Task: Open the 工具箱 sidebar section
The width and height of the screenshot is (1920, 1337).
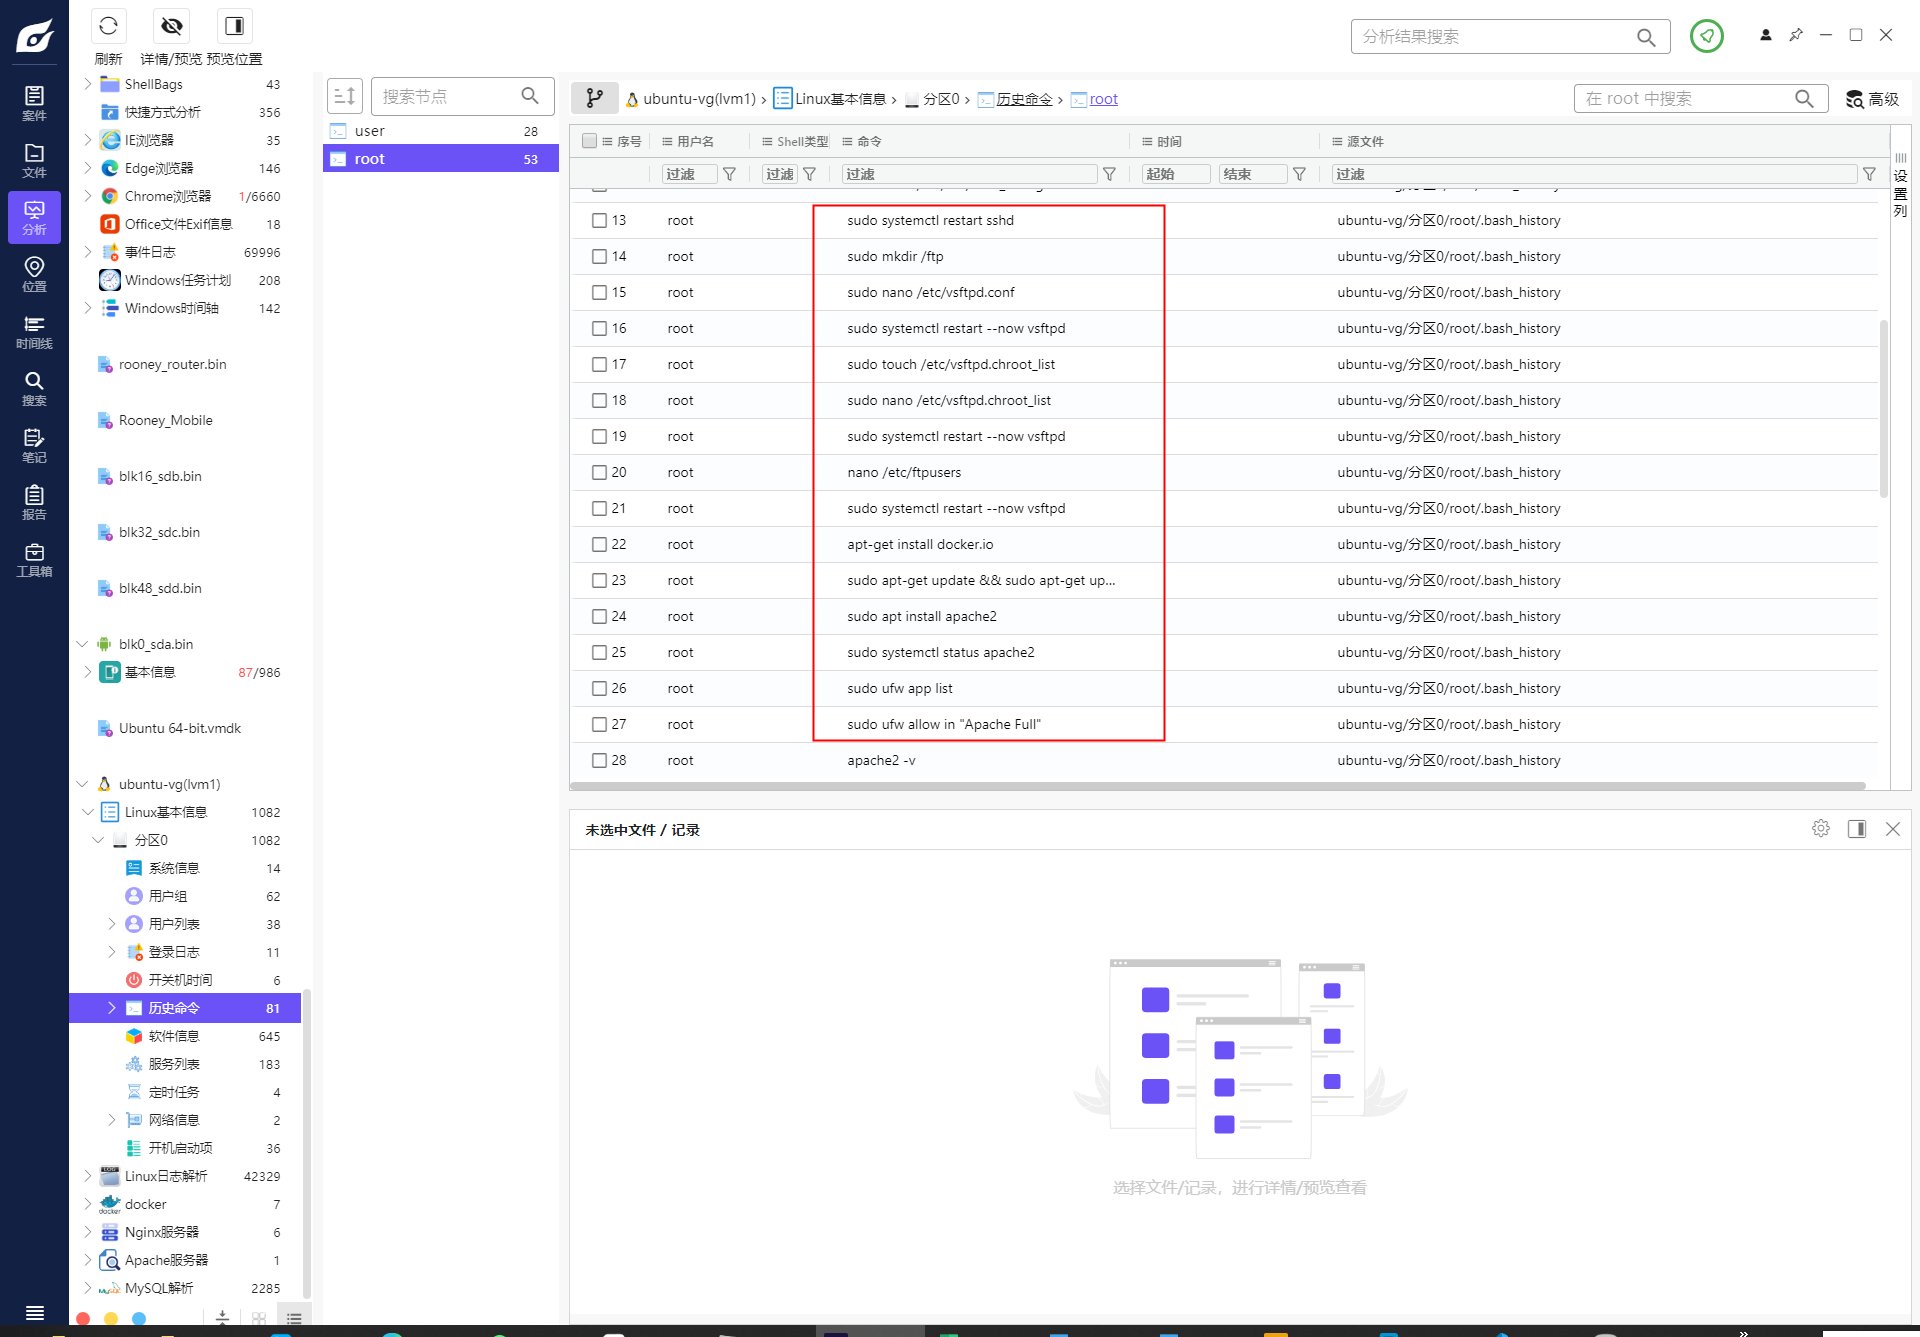Action: coord(34,559)
